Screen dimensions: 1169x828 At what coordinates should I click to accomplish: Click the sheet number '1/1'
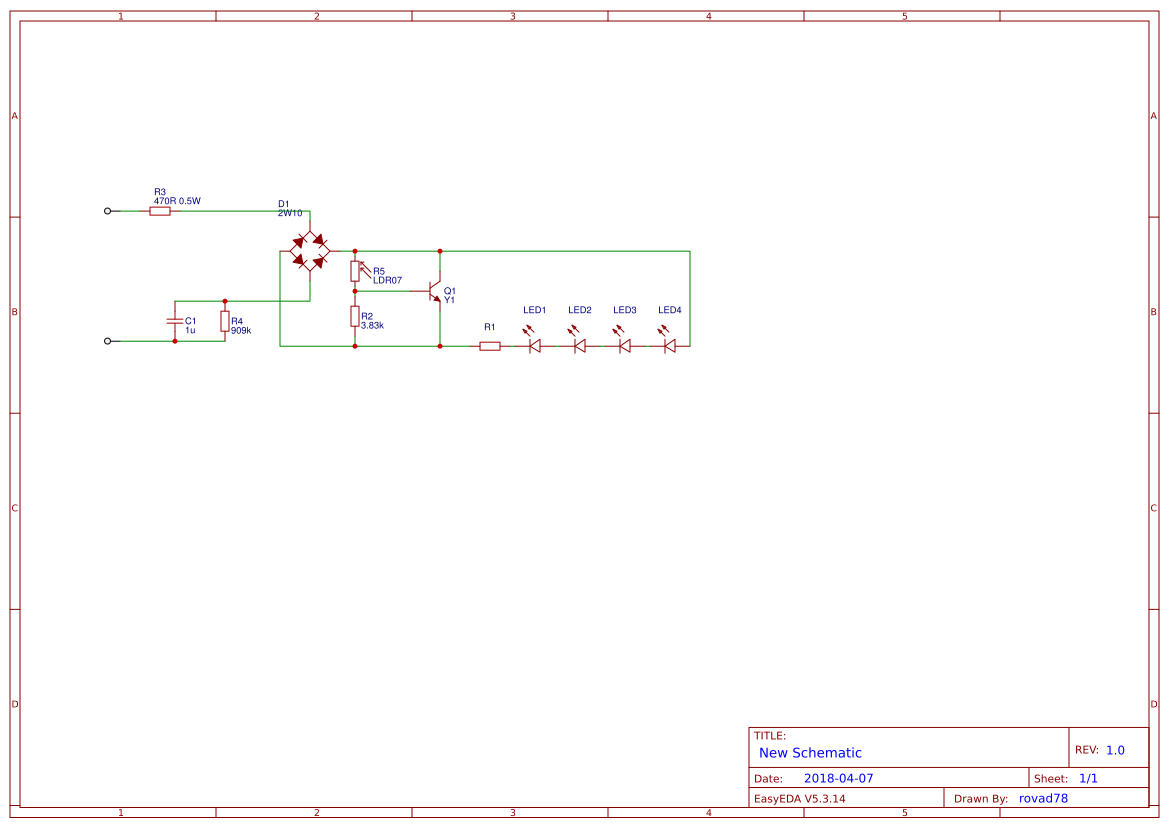coord(1088,778)
